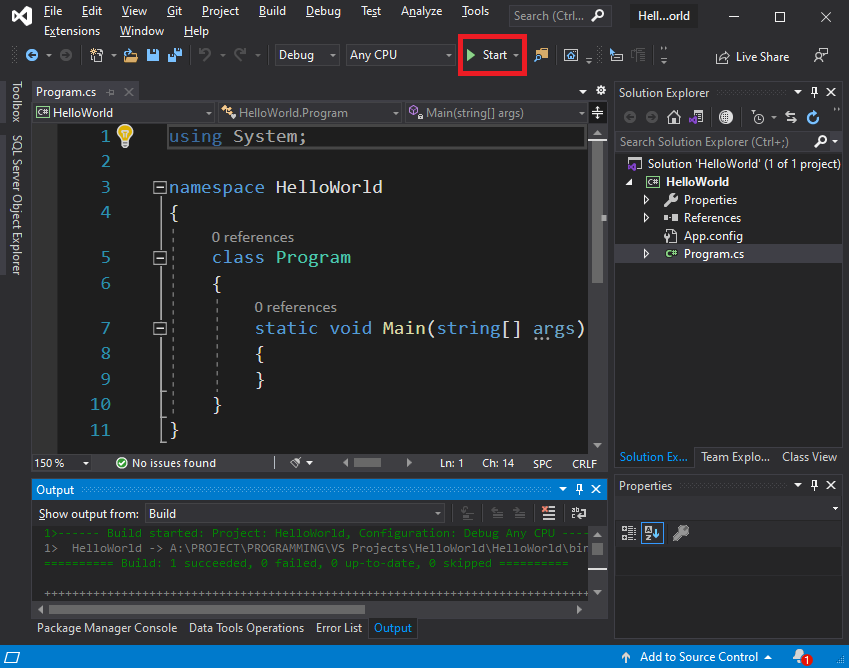The image size is (849, 668).
Task: Toggle Categorized view in Properties panel
Action: (629, 533)
